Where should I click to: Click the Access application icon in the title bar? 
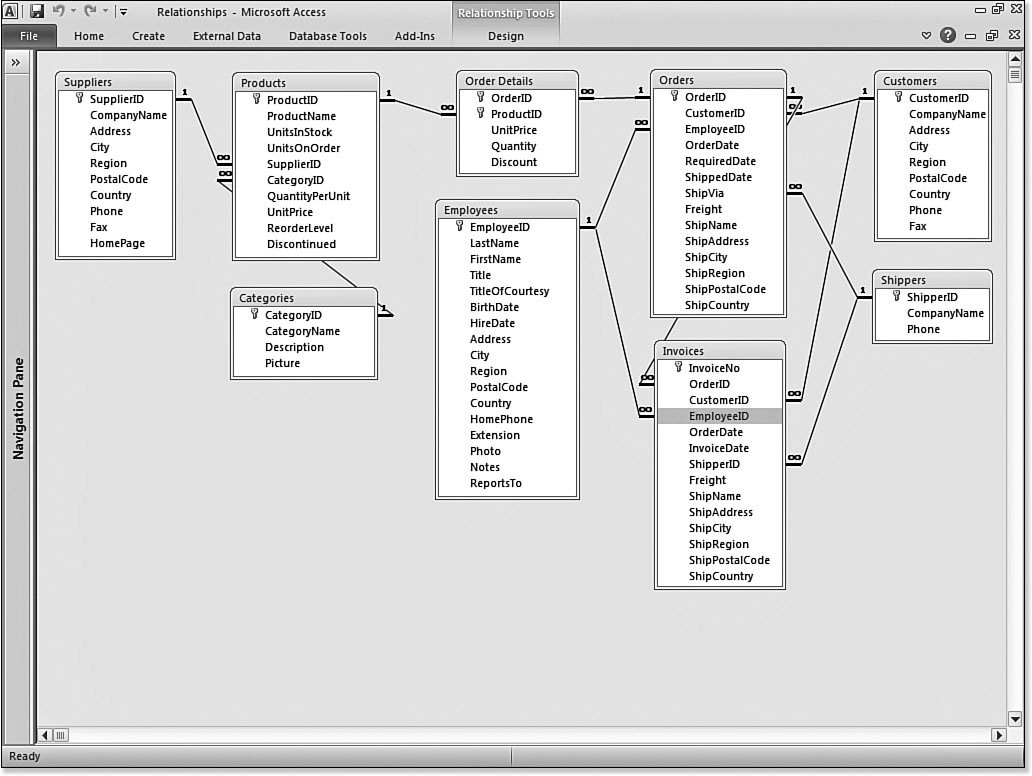coord(12,11)
